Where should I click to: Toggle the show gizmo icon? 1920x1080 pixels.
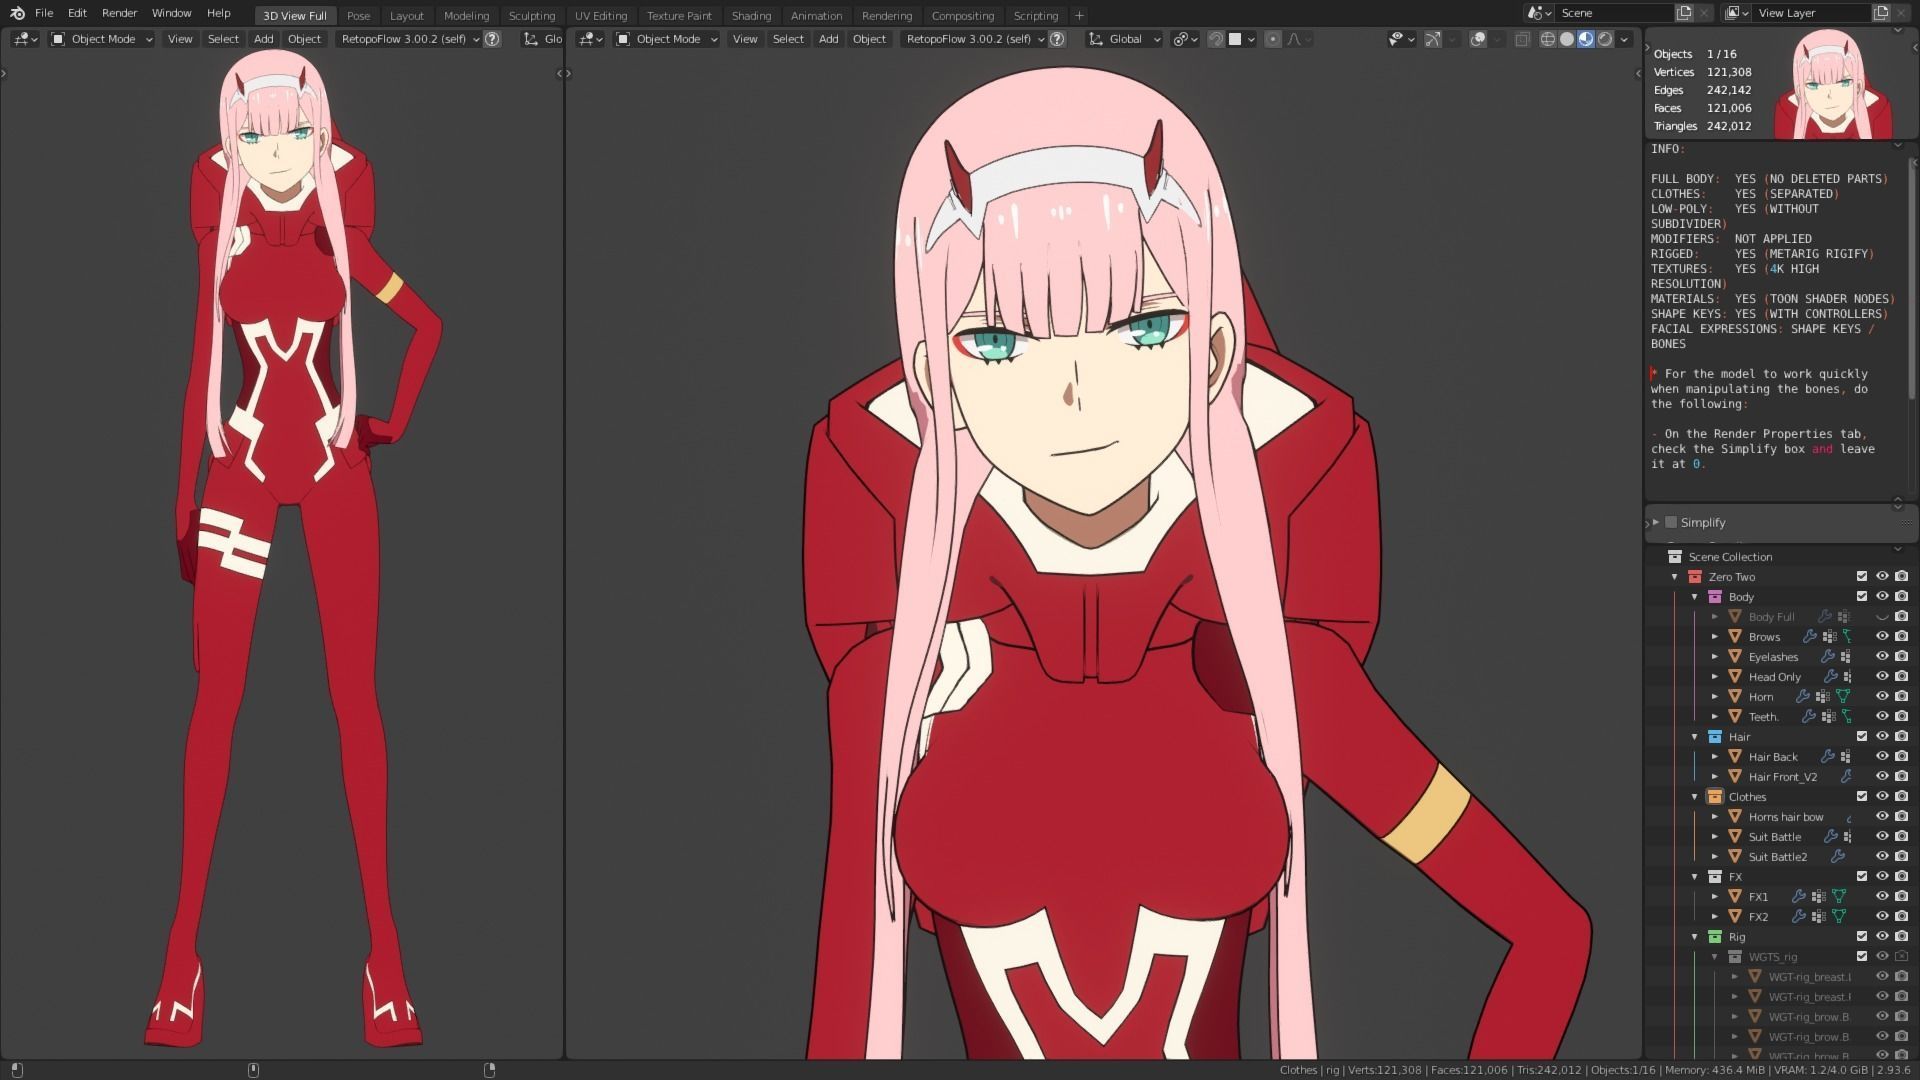click(x=1433, y=39)
